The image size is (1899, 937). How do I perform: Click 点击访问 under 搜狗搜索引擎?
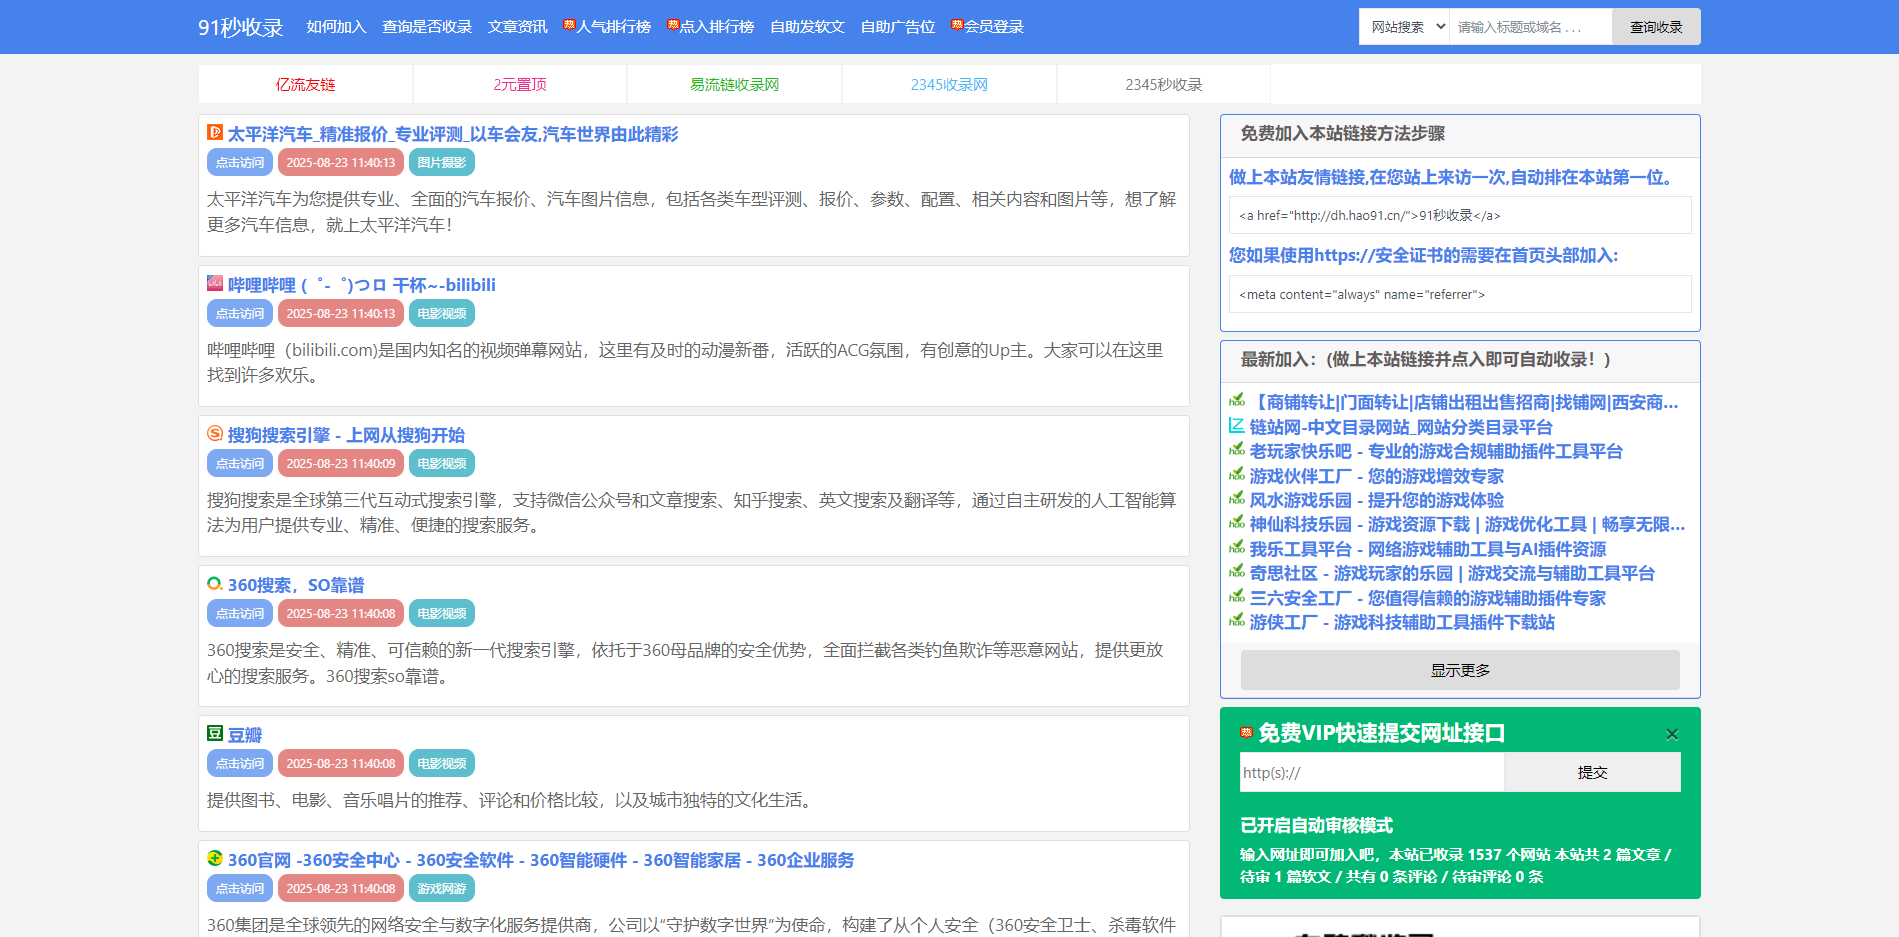pyautogui.click(x=240, y=463)
